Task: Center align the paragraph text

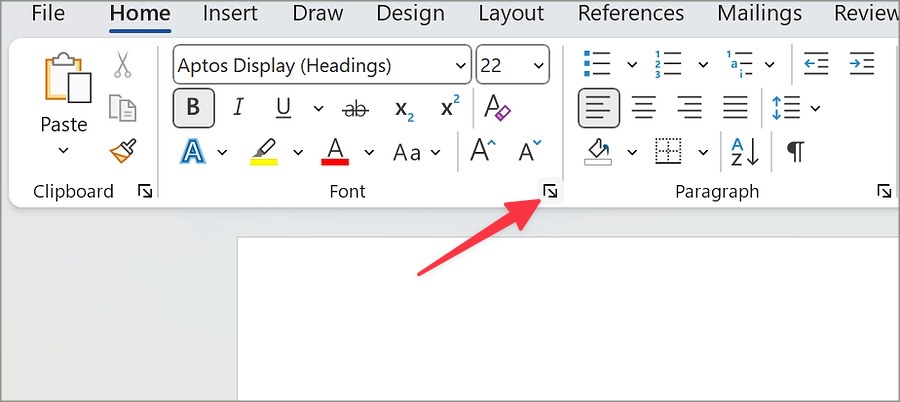Action: (x=644, y=108)
